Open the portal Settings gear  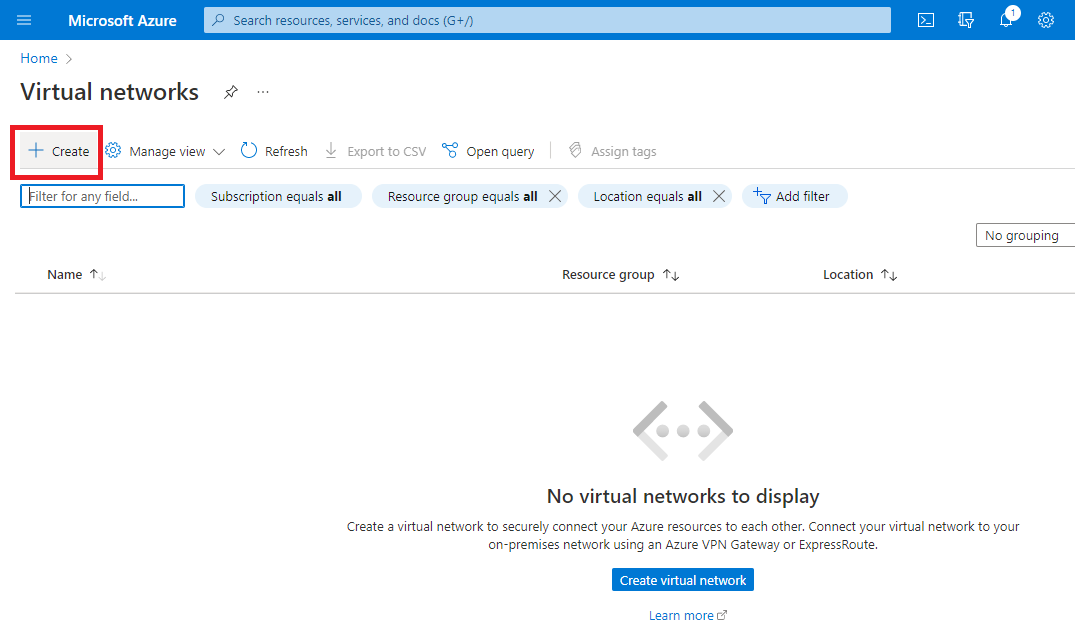[x=1045, y=19]
